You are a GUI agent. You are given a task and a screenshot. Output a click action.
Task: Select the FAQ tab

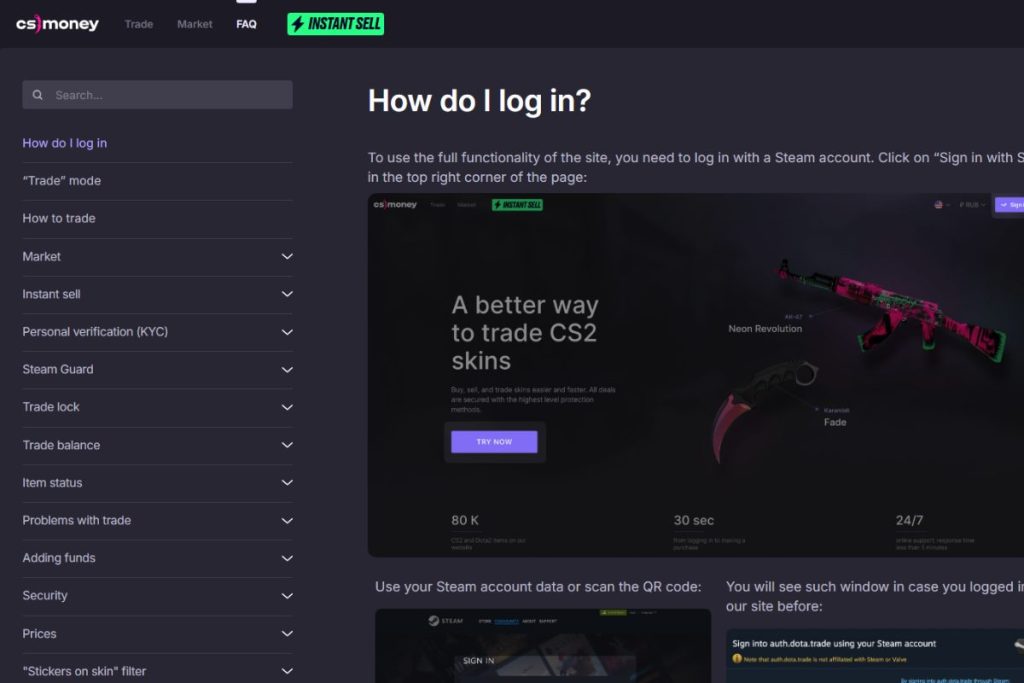(246, 24)
